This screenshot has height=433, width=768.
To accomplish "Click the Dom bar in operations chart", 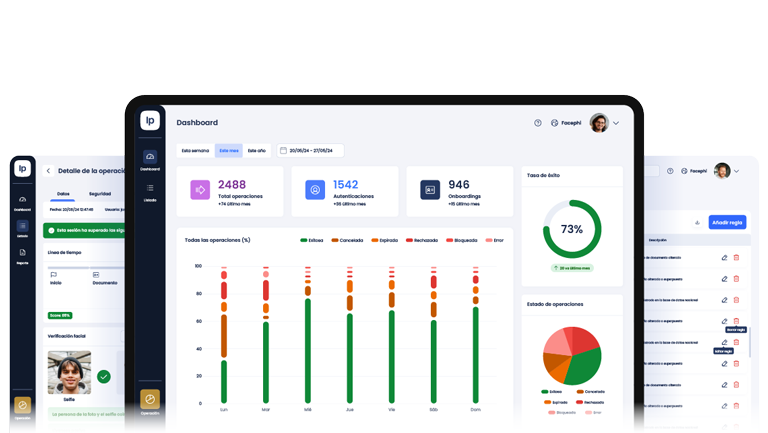I will pos(476,335).
